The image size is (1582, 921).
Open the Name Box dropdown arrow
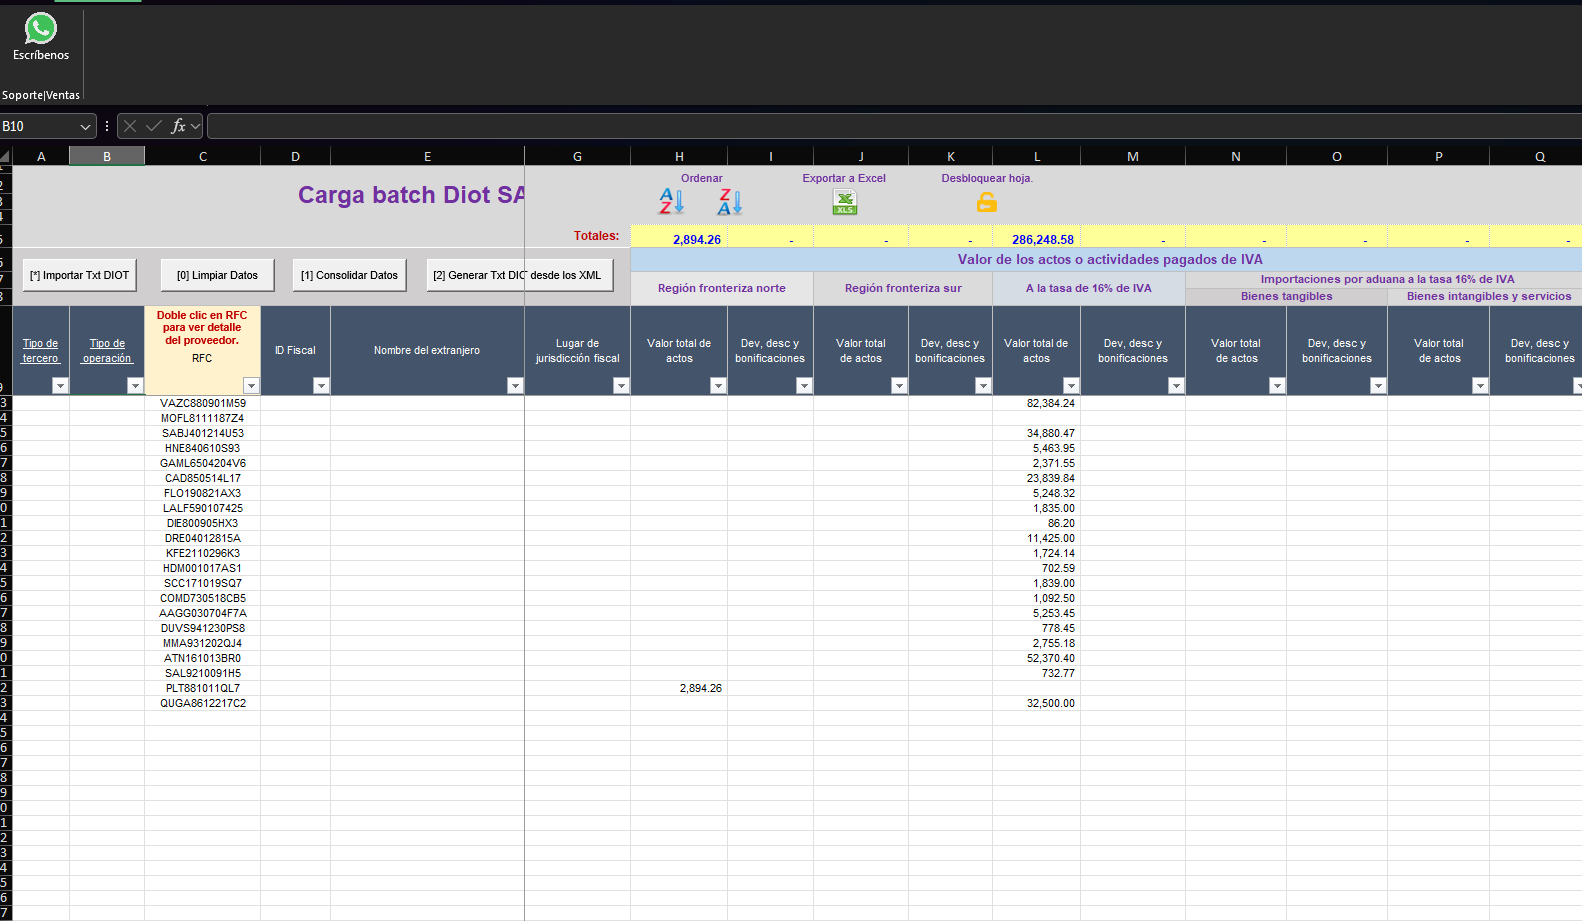pyautogui.click(x=85, y=127)
